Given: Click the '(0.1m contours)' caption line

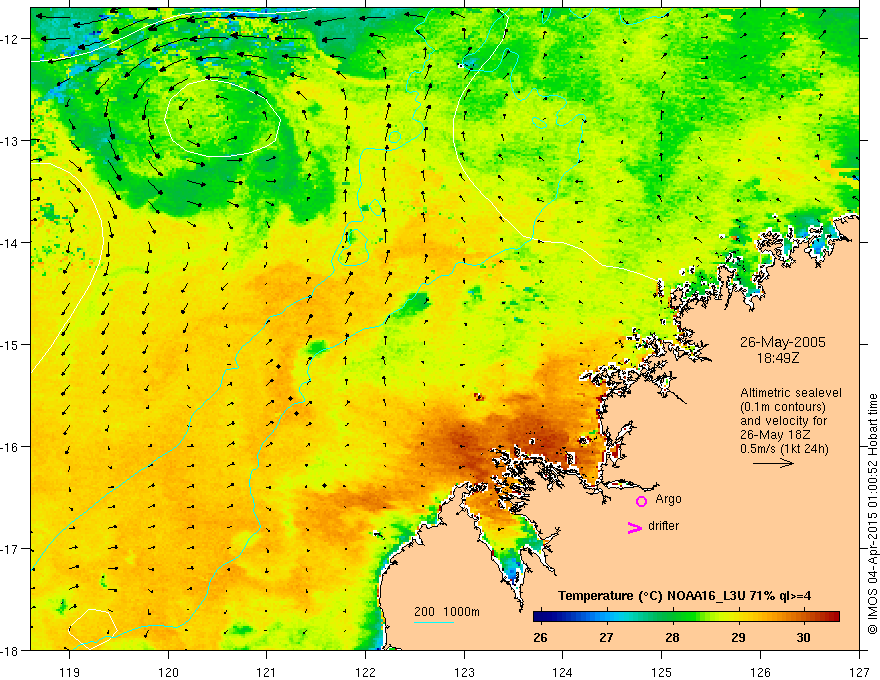Looking at the screenshot, I should 782,407.
